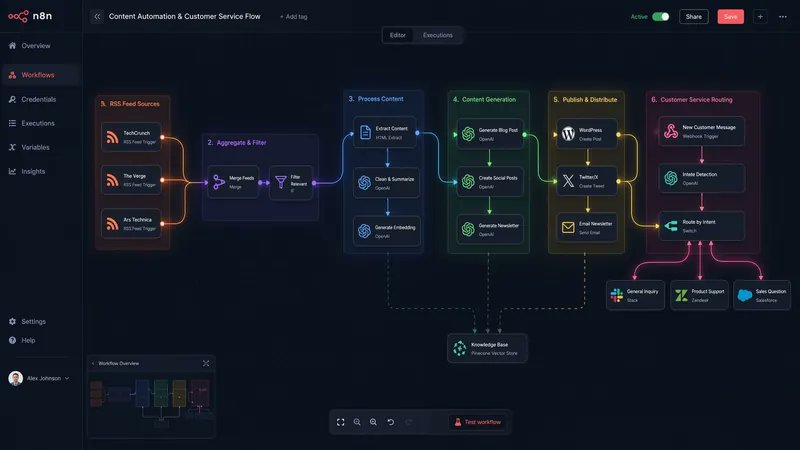The image size is (800, 450).
Task: Open the Knowledge Base Pinecone node
Action: [x=487, y=348]
